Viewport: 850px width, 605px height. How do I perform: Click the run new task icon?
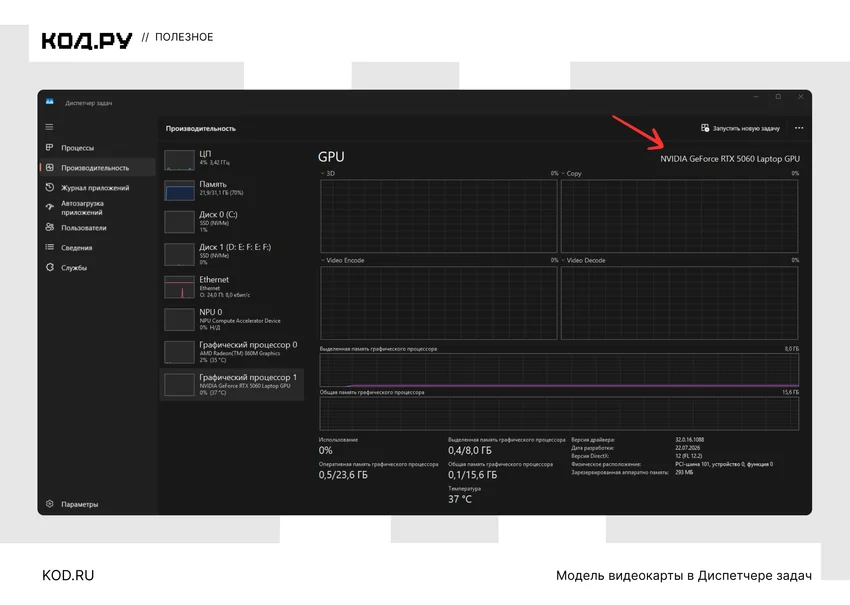pos(705,128)
